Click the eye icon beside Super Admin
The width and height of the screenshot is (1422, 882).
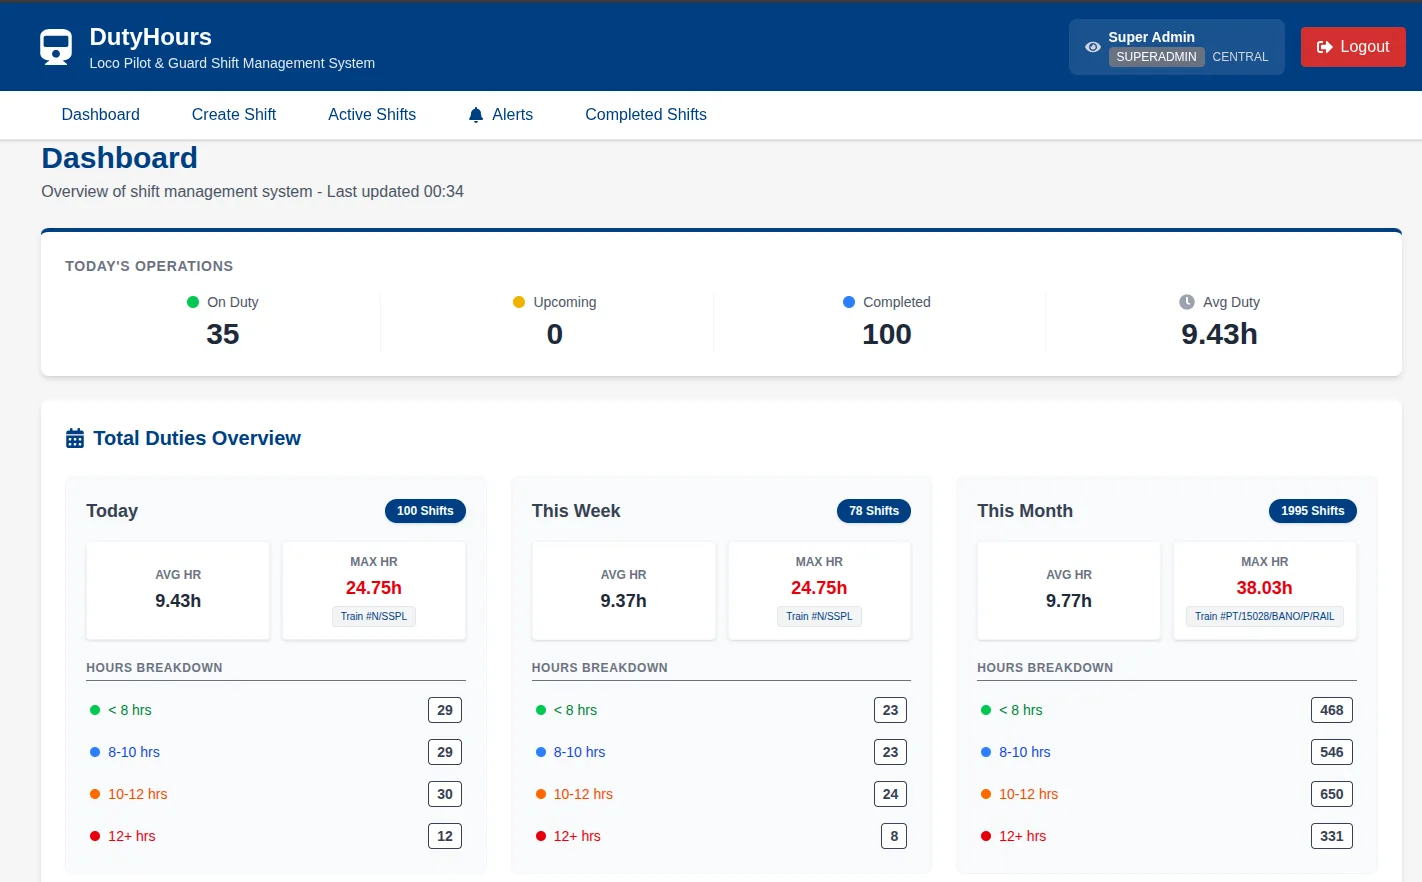tap(1093, 47)
